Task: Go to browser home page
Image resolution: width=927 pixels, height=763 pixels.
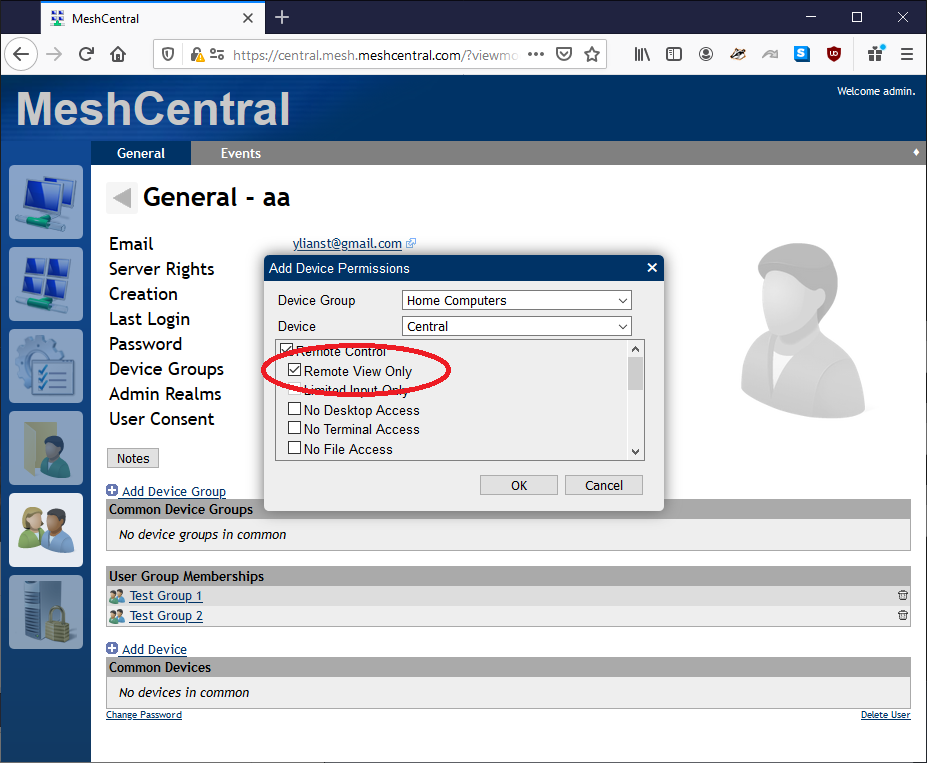Action: point(118,54)
